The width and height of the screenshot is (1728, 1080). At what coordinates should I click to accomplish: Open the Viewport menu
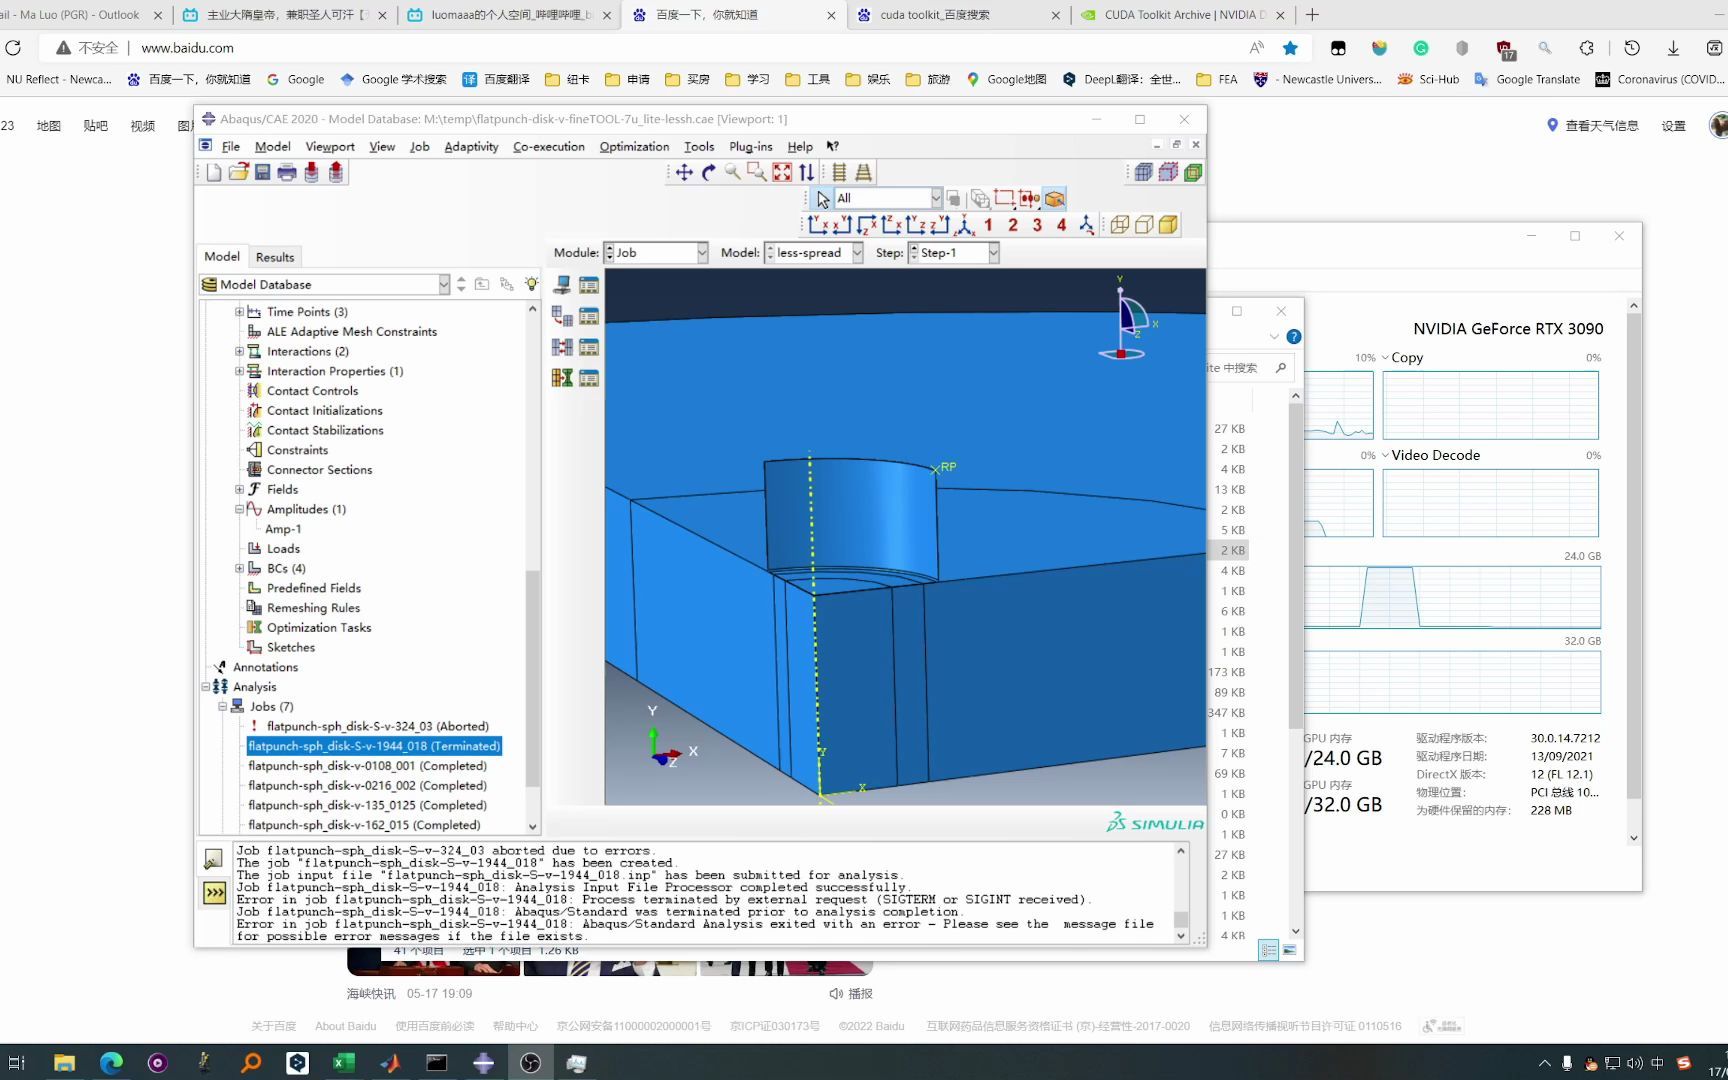(x=330, y=146)
